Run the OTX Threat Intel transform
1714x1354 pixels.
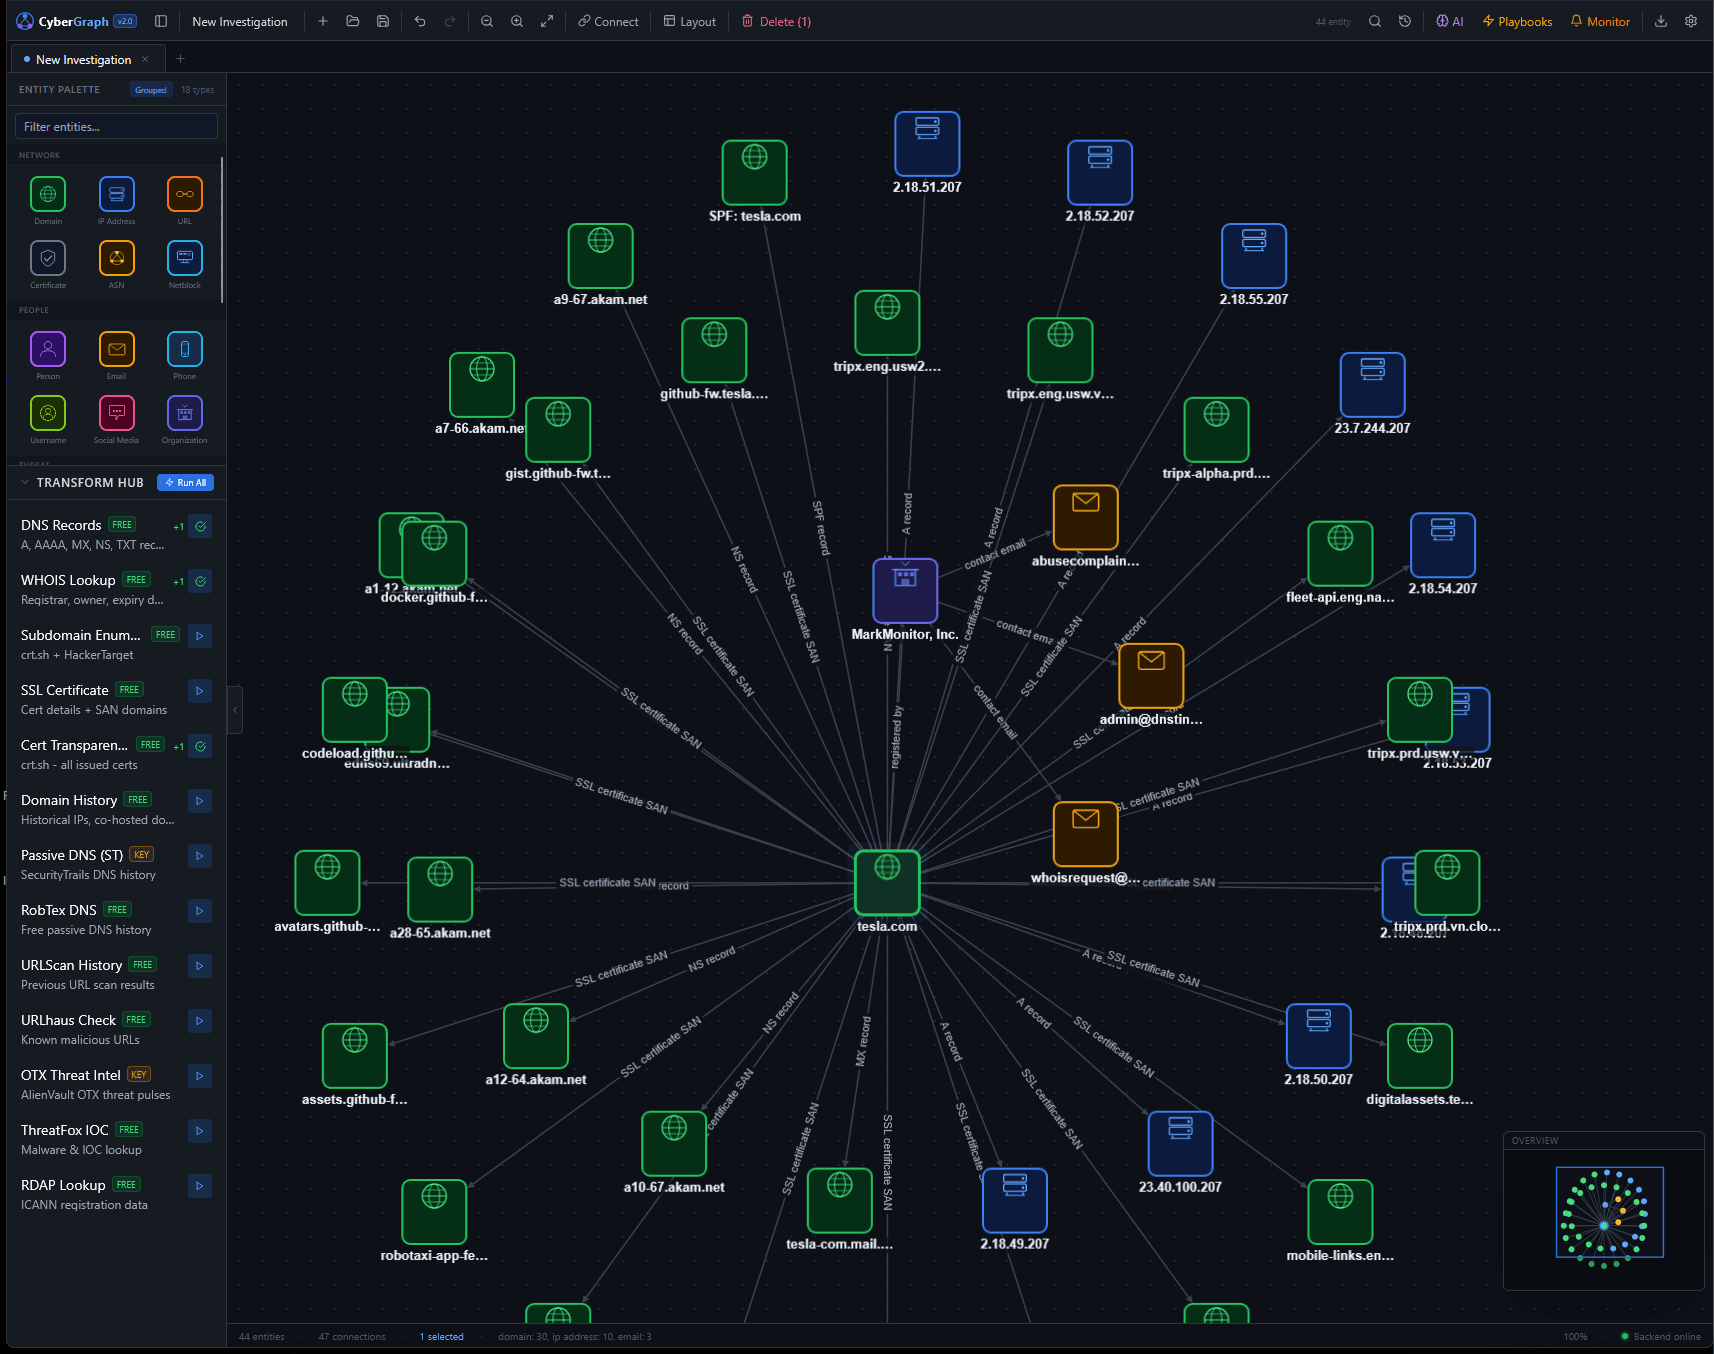[x=200, y=1076]
